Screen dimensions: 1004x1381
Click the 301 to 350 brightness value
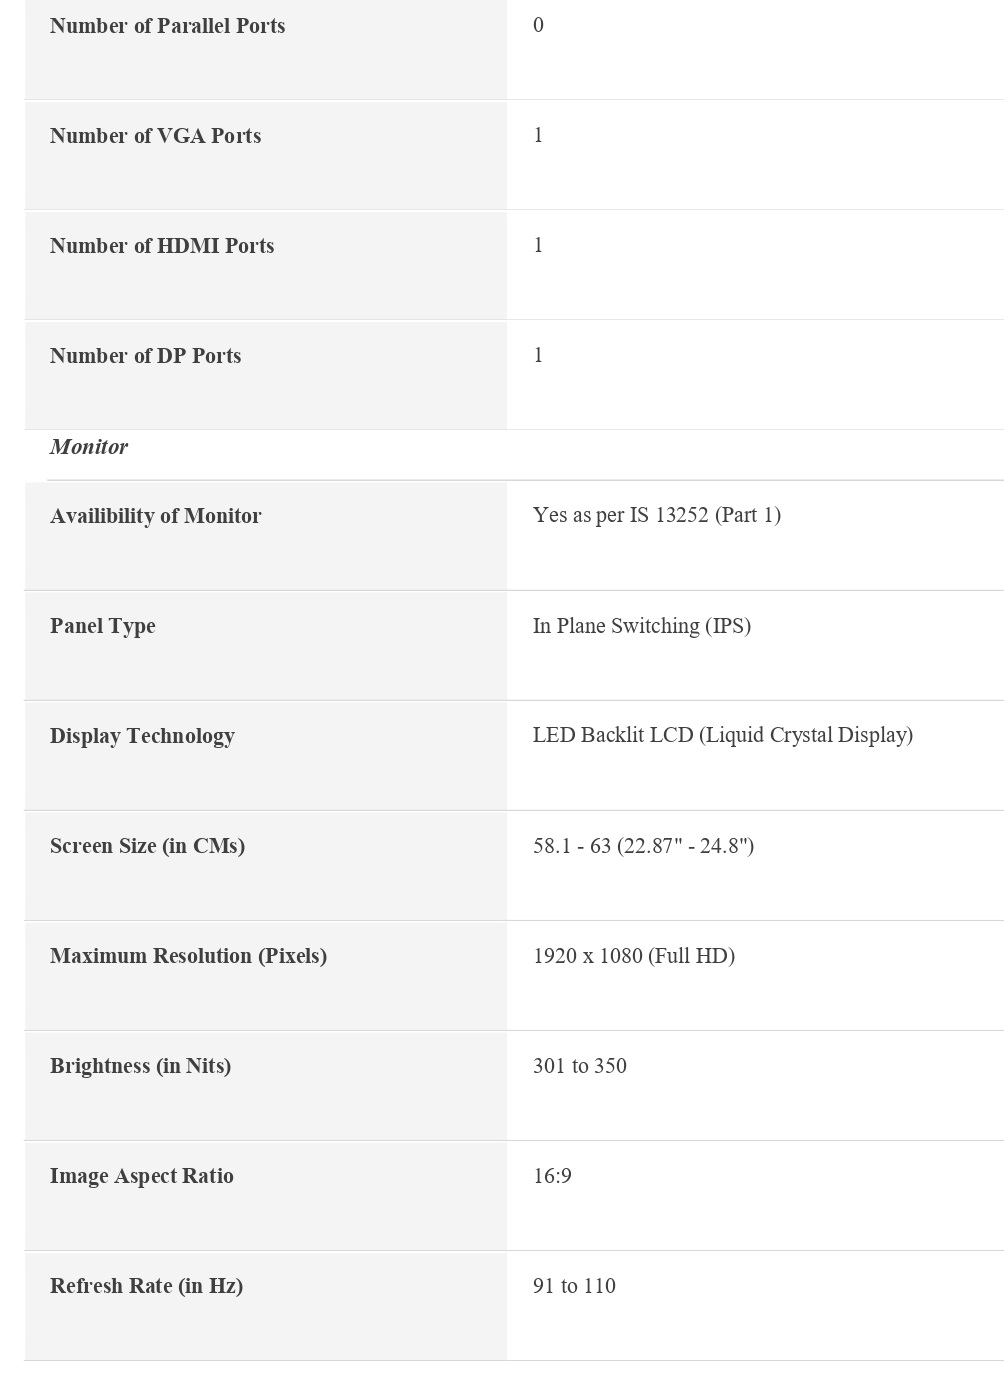point(579,1066)
